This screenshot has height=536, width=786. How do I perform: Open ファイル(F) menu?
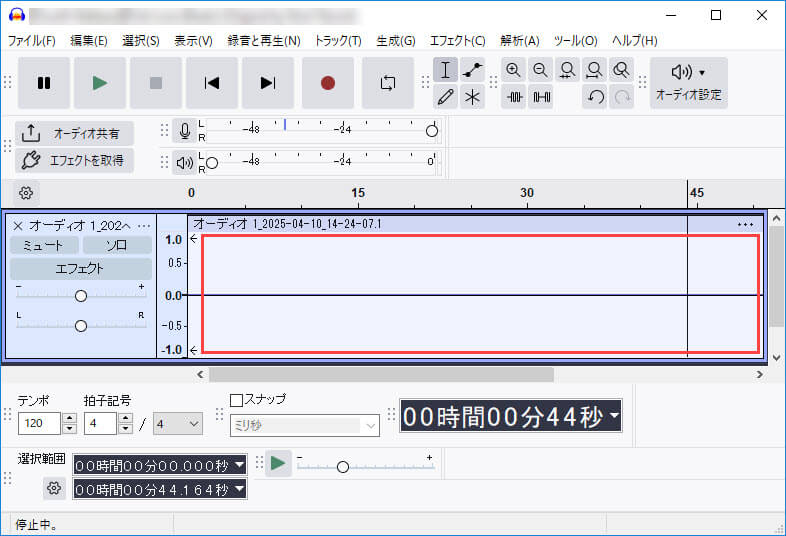[32, 41]
